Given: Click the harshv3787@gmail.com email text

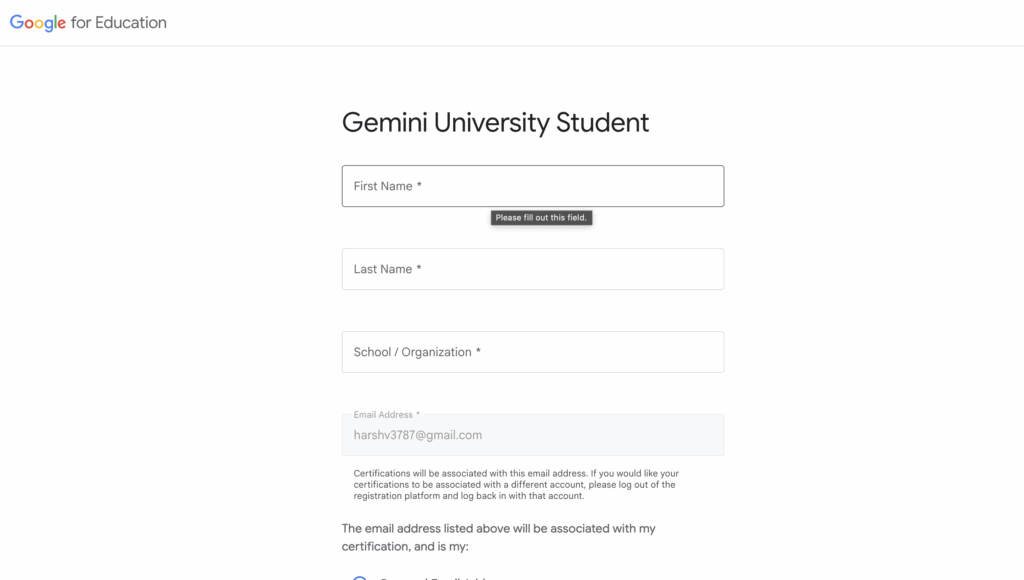Looking at the screenshot, I should pyautogui.click(x=418, y=435).
